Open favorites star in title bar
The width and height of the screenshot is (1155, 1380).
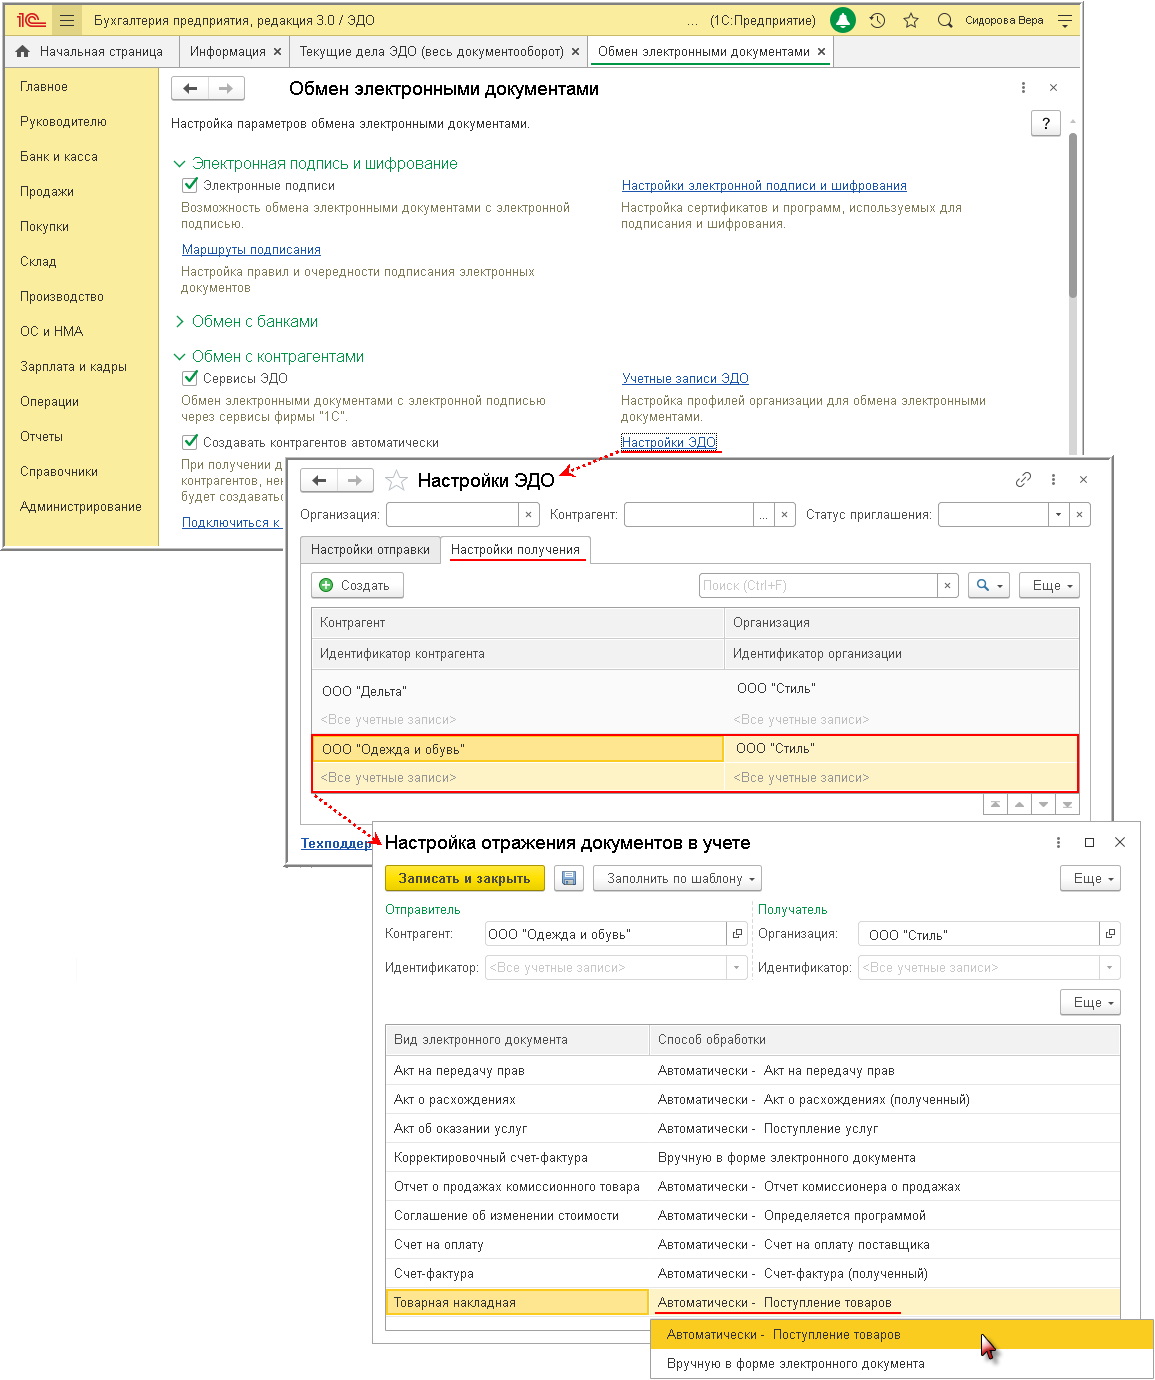(911, 20)
